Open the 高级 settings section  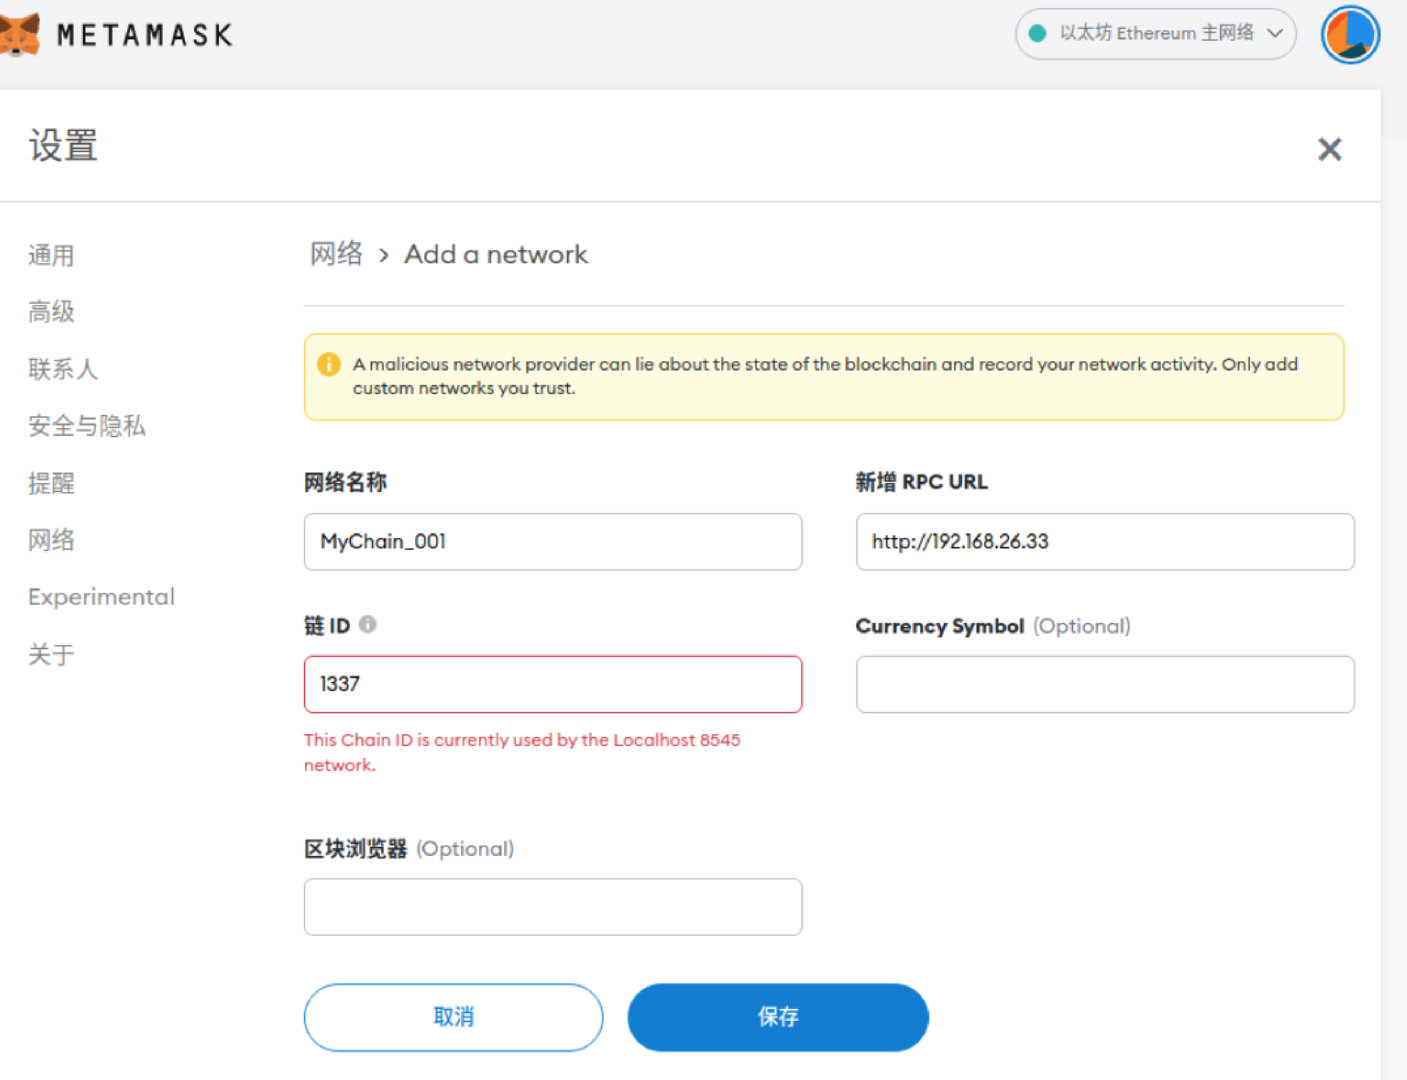point(51,312)
